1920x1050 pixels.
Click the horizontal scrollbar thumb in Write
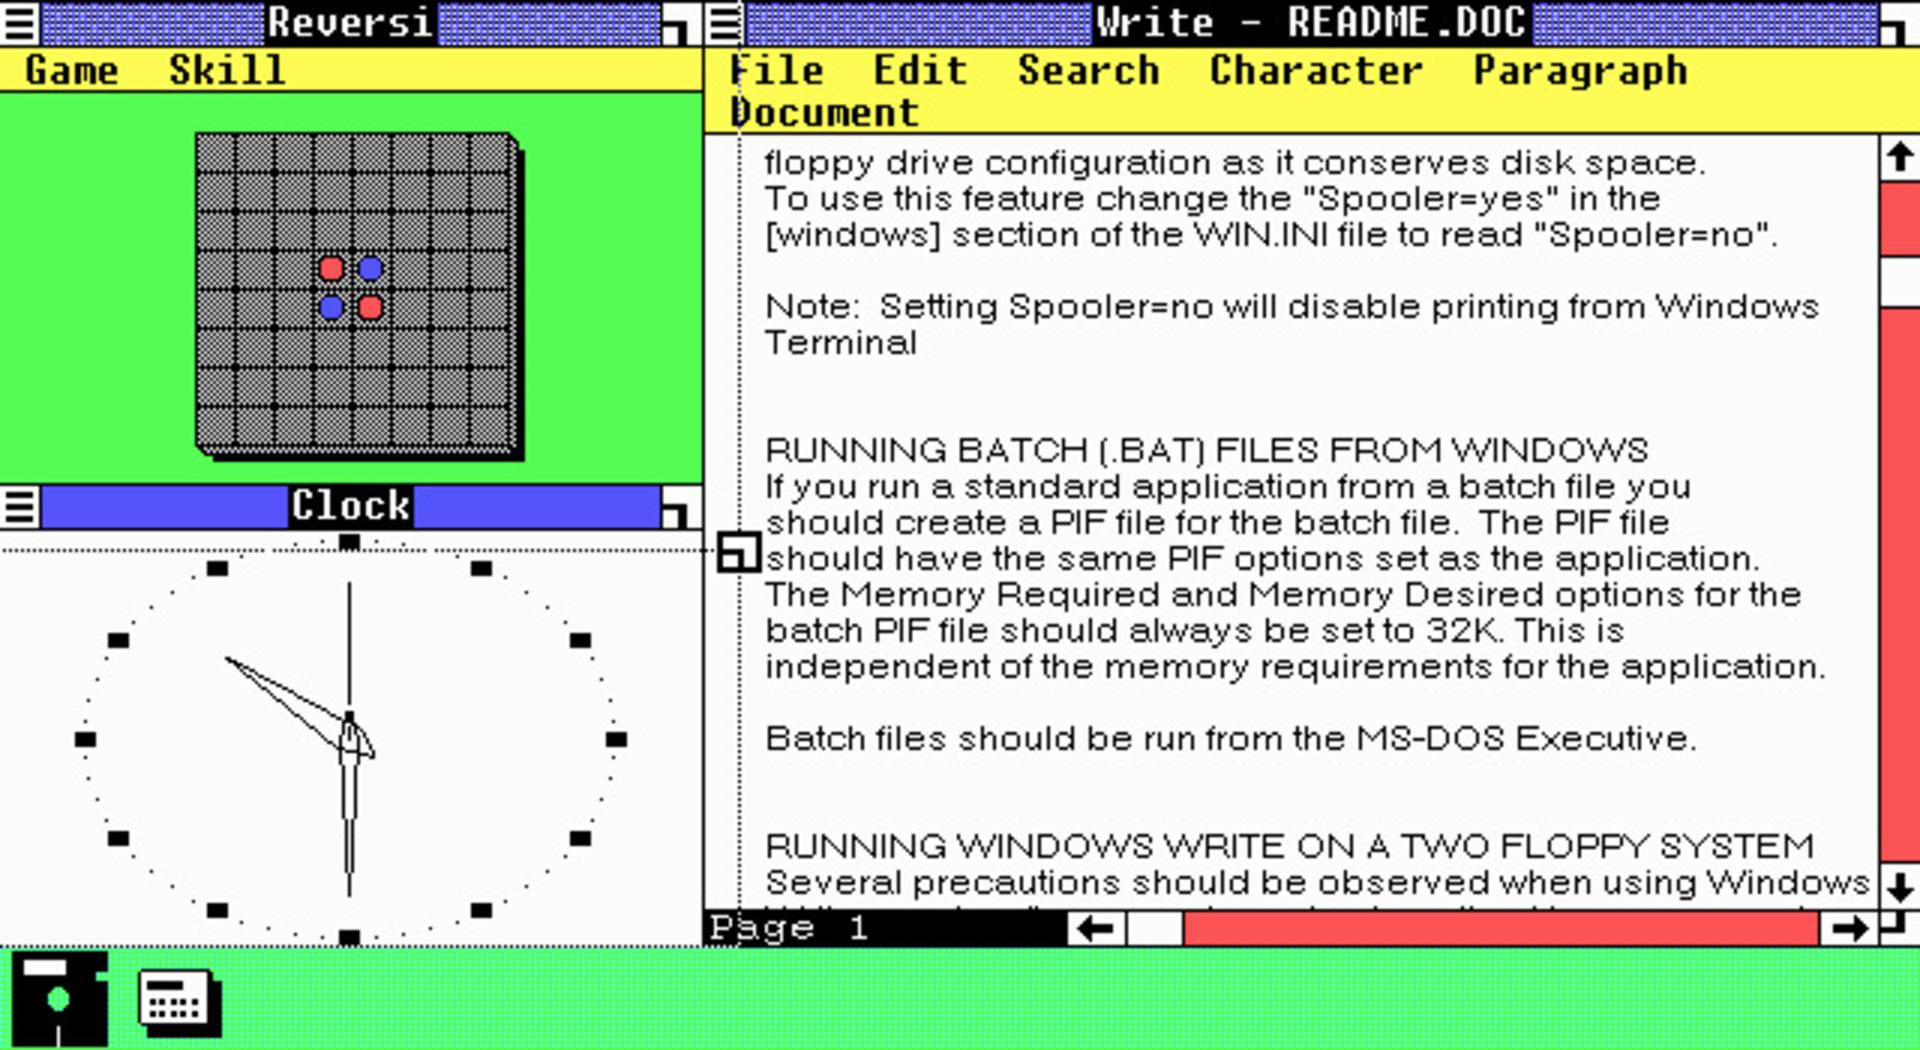1156,929
